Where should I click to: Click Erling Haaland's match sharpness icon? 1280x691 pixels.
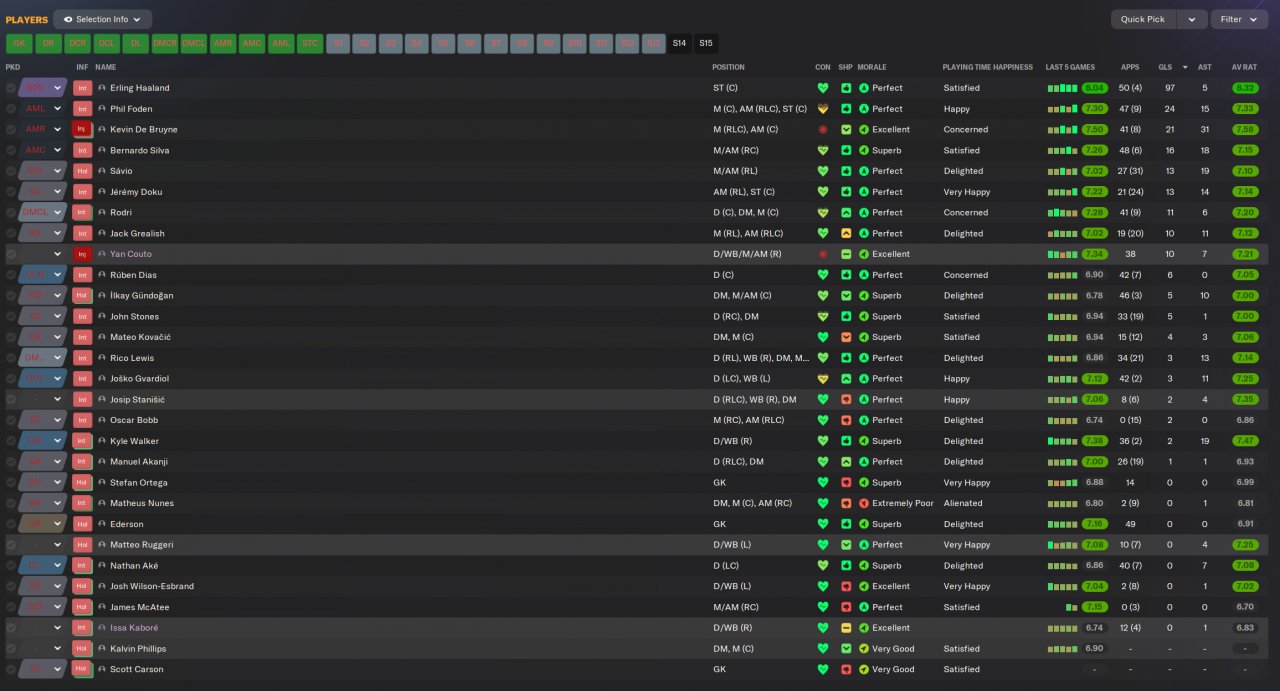(846, 88)
